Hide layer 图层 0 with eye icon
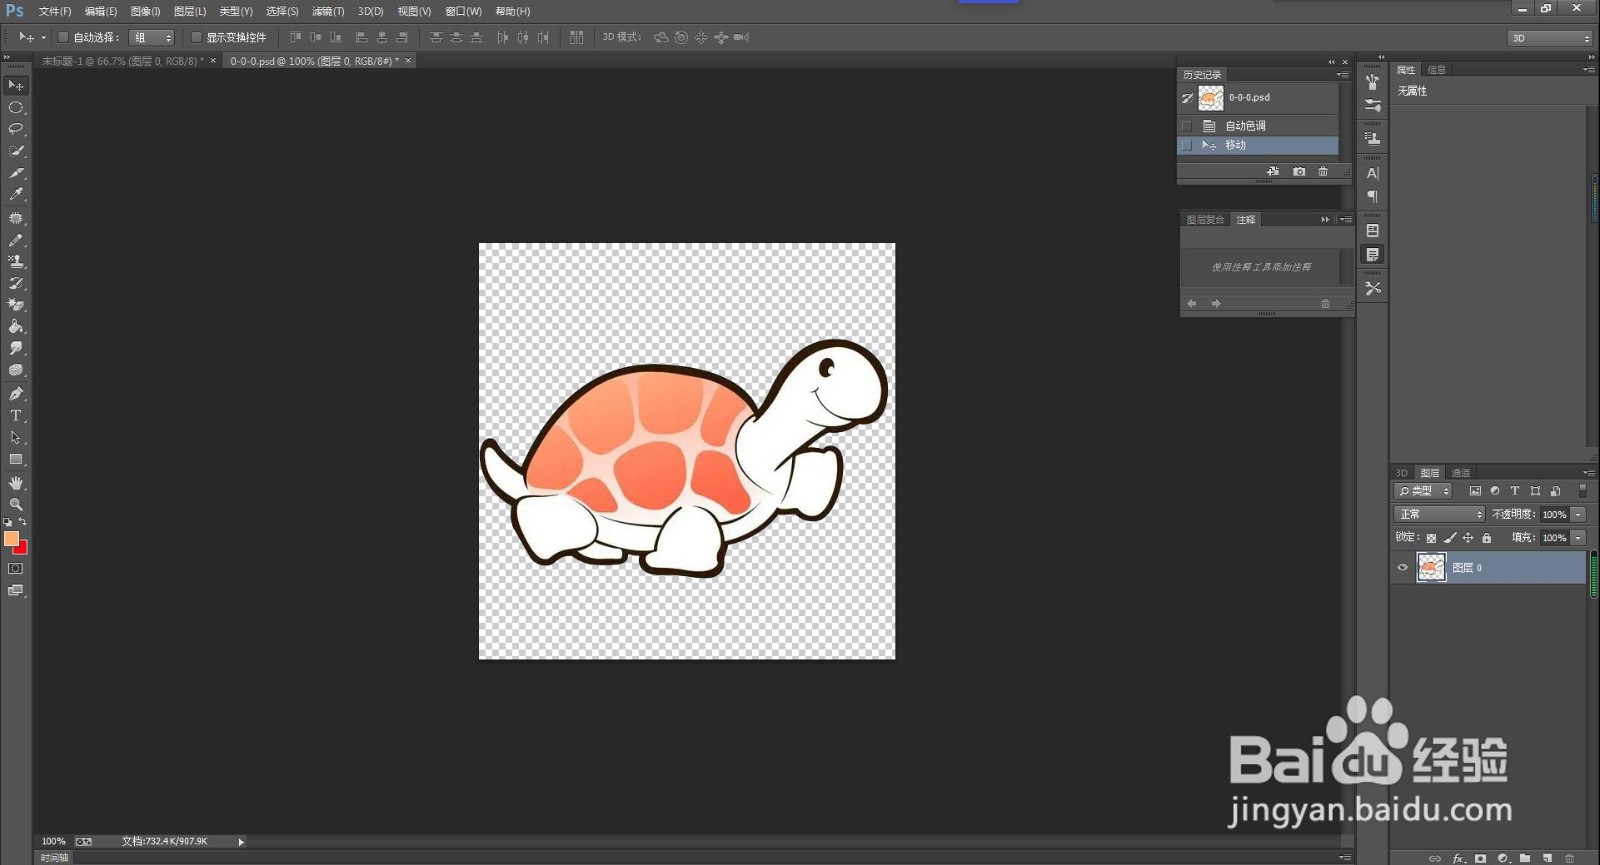This screenshot has width=1600, height=865. pos(1402,568)
